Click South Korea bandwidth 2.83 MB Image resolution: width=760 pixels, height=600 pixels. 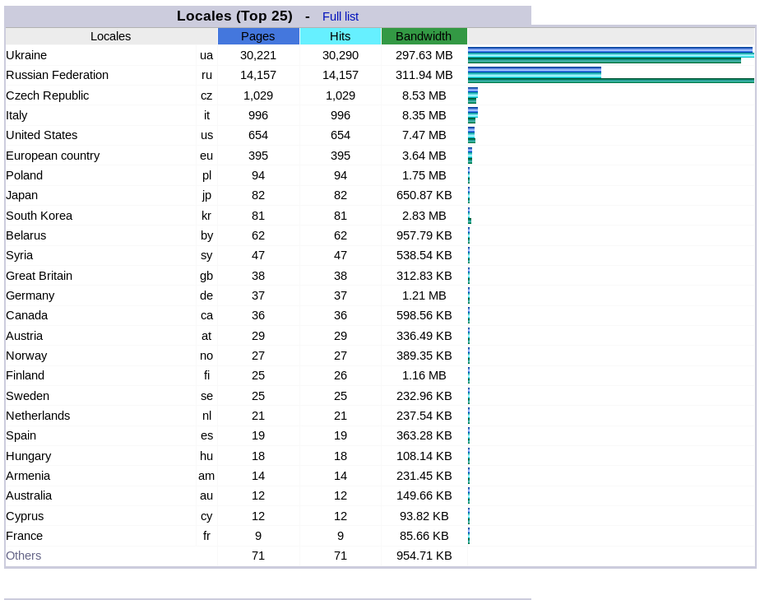tap(423, 215)
